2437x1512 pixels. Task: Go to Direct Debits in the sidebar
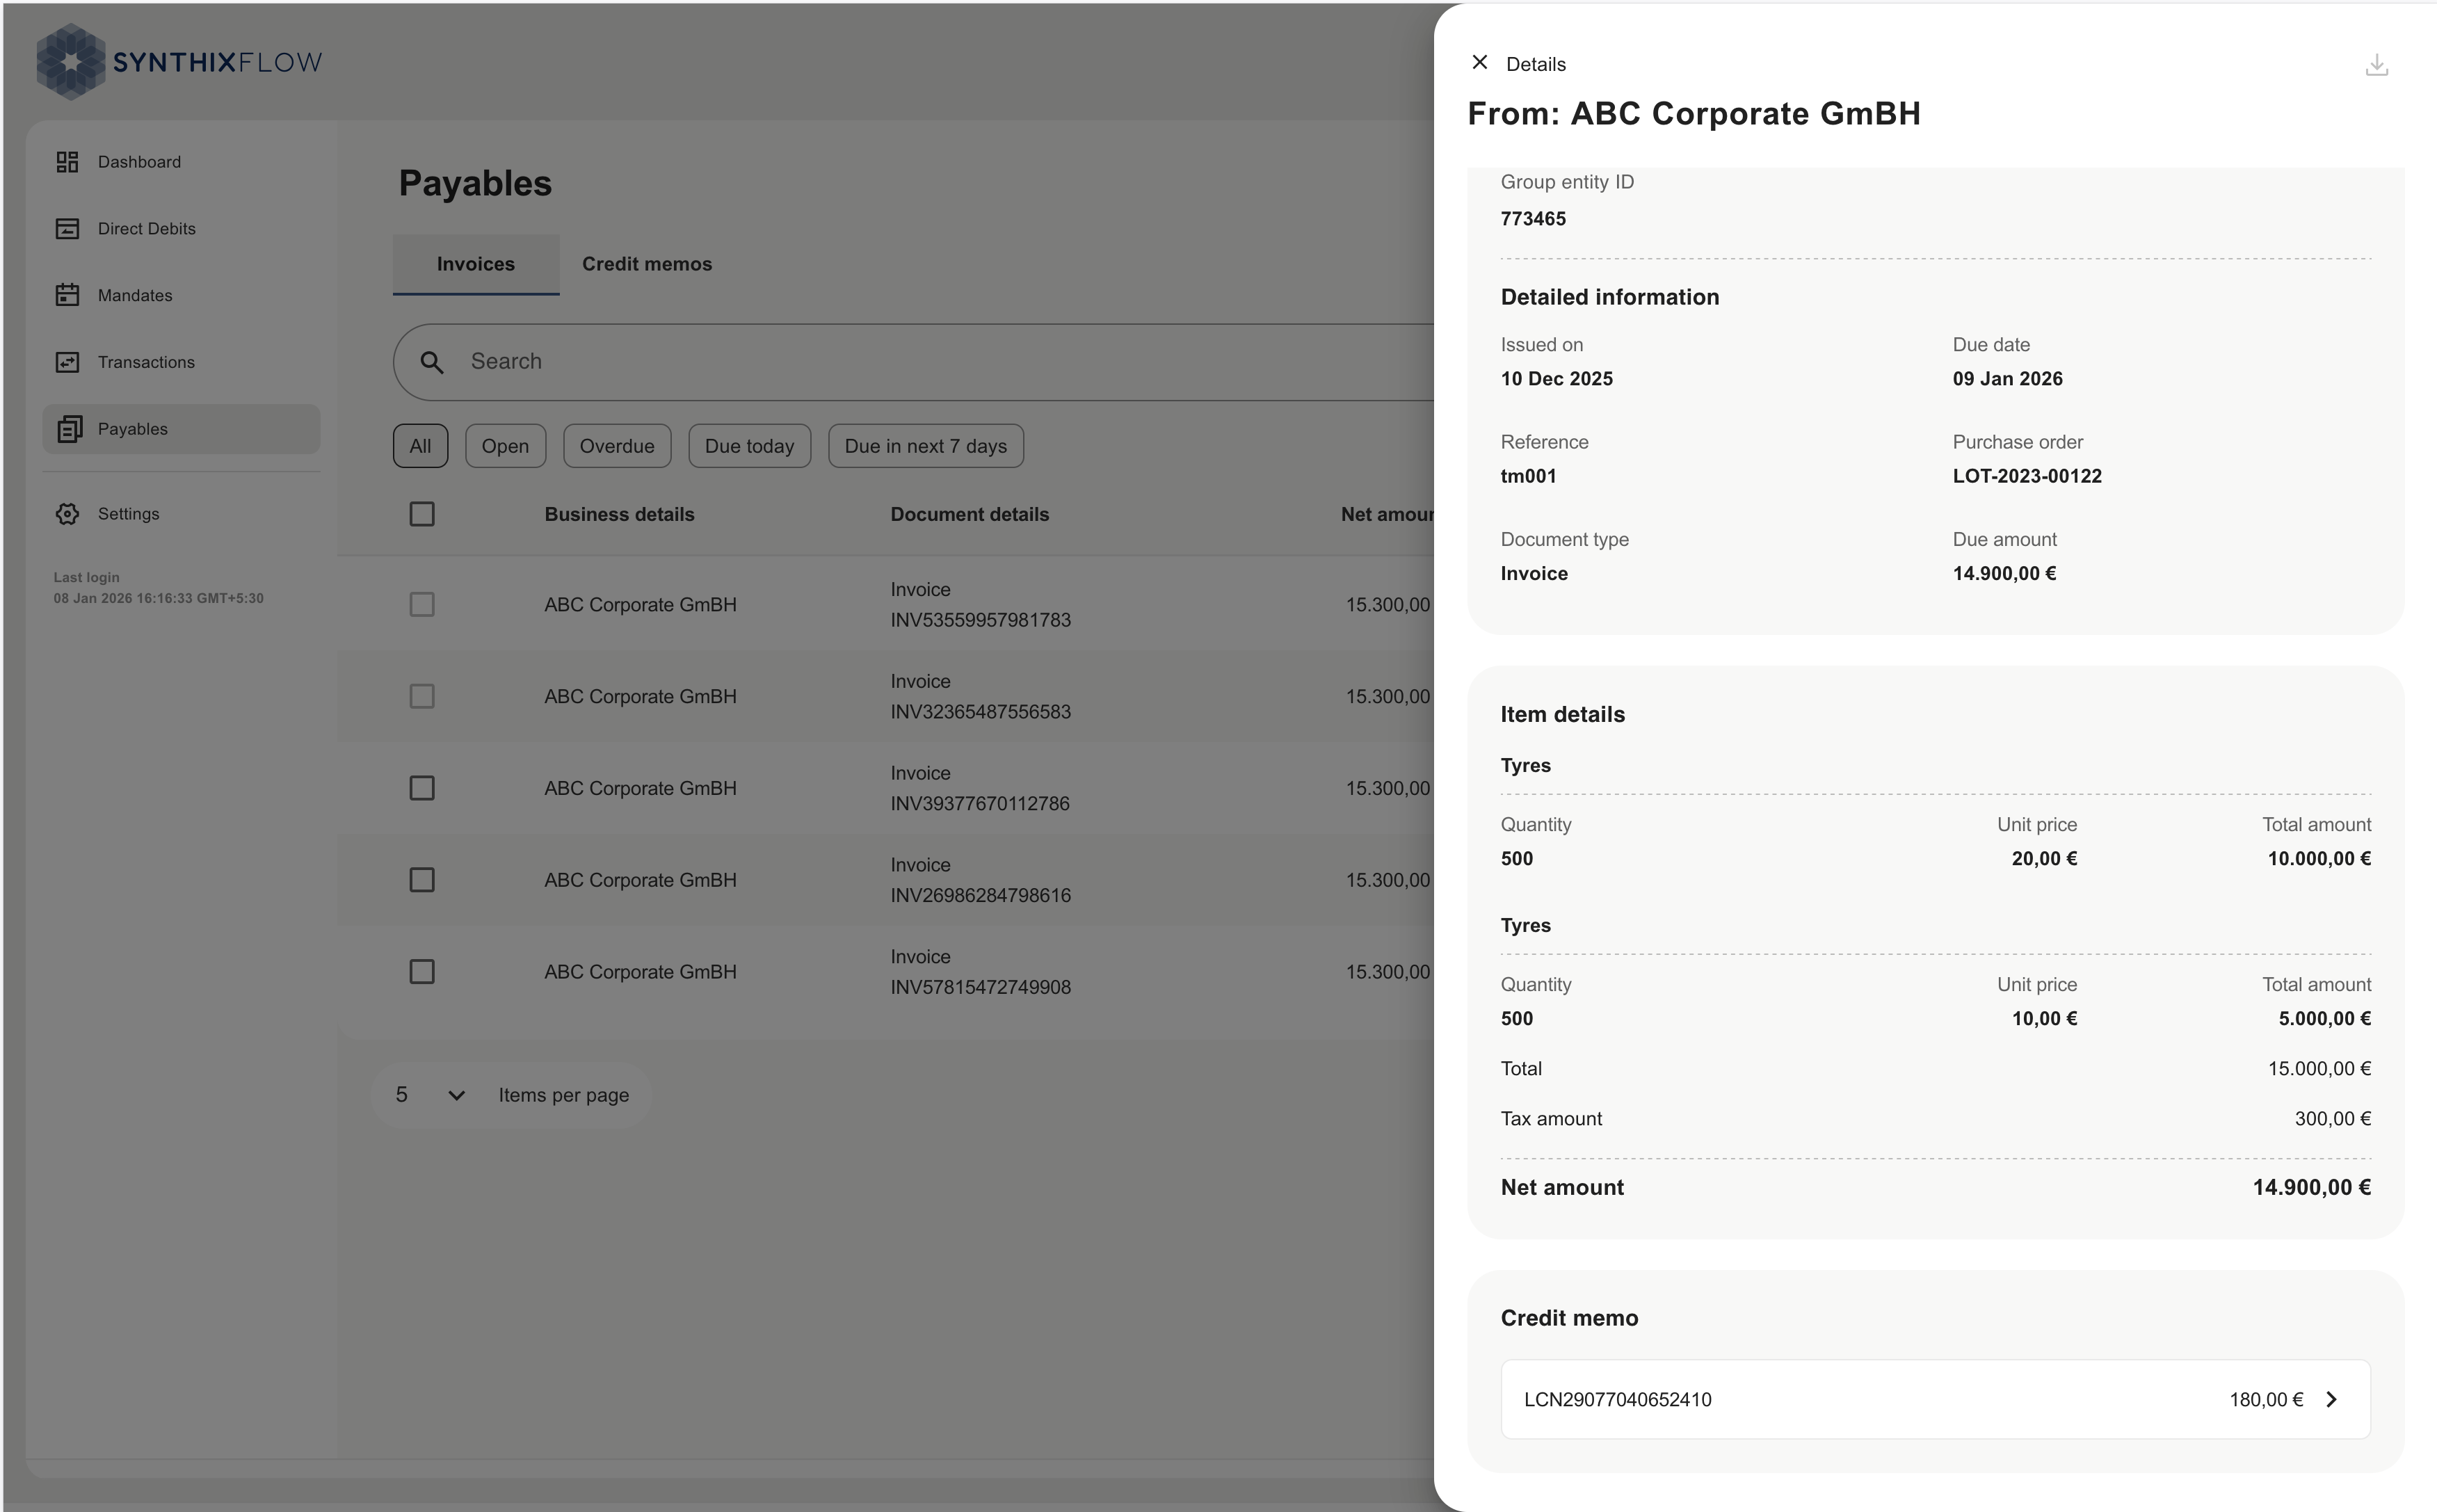181,229
